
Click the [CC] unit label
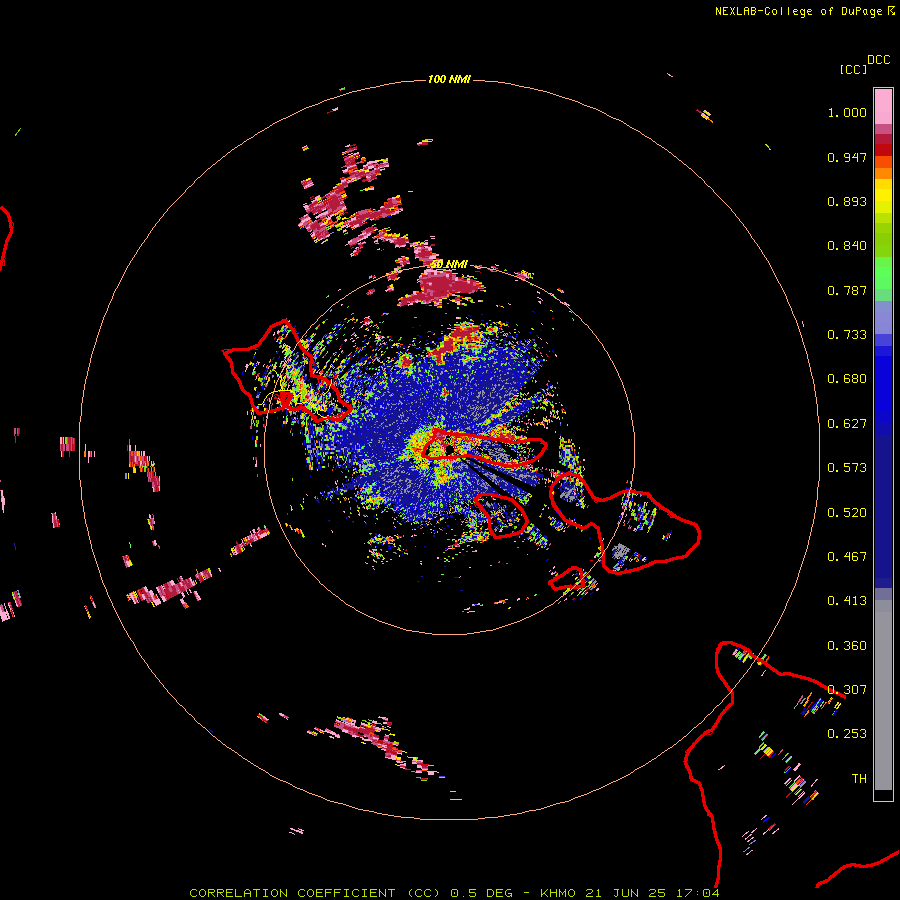pos(853,69)
